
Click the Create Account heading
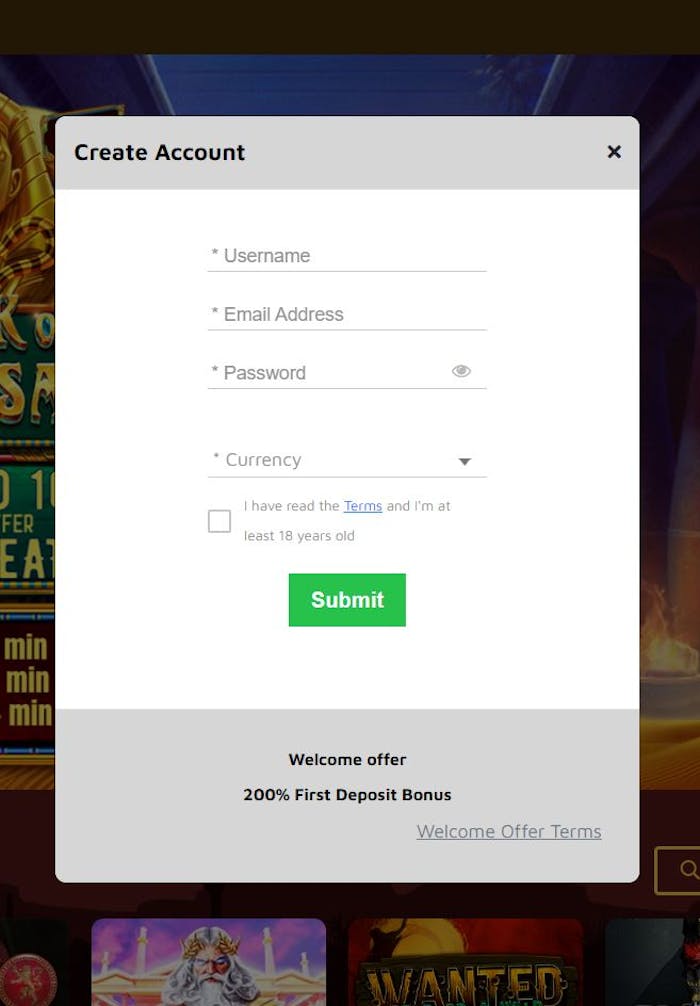point(160,152)
